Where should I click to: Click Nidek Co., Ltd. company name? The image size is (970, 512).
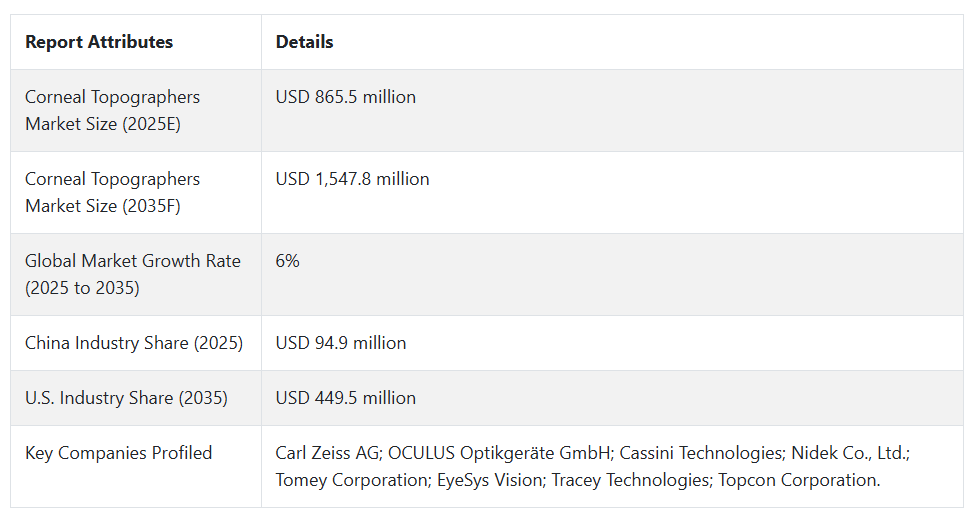point(849,453)
